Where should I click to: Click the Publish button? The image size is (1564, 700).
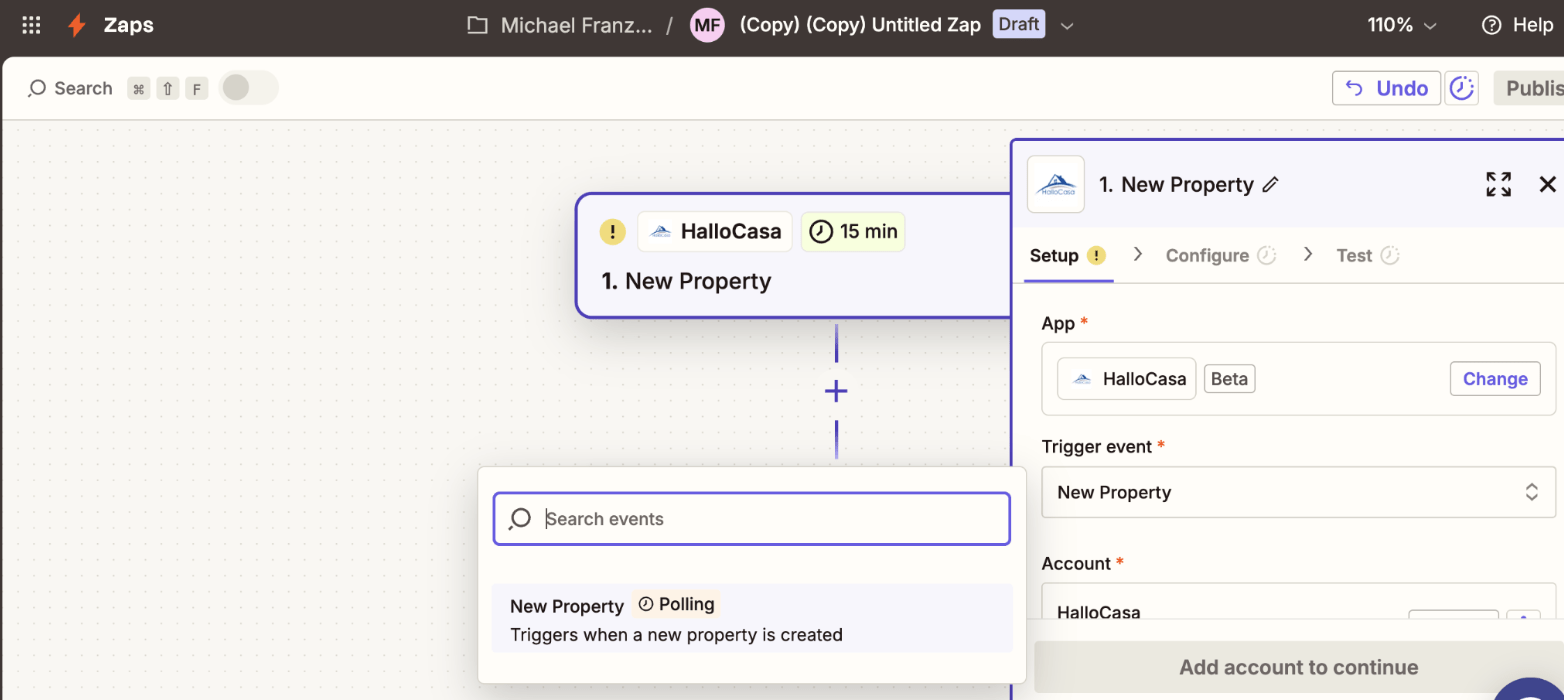[x=1528, y=88]
